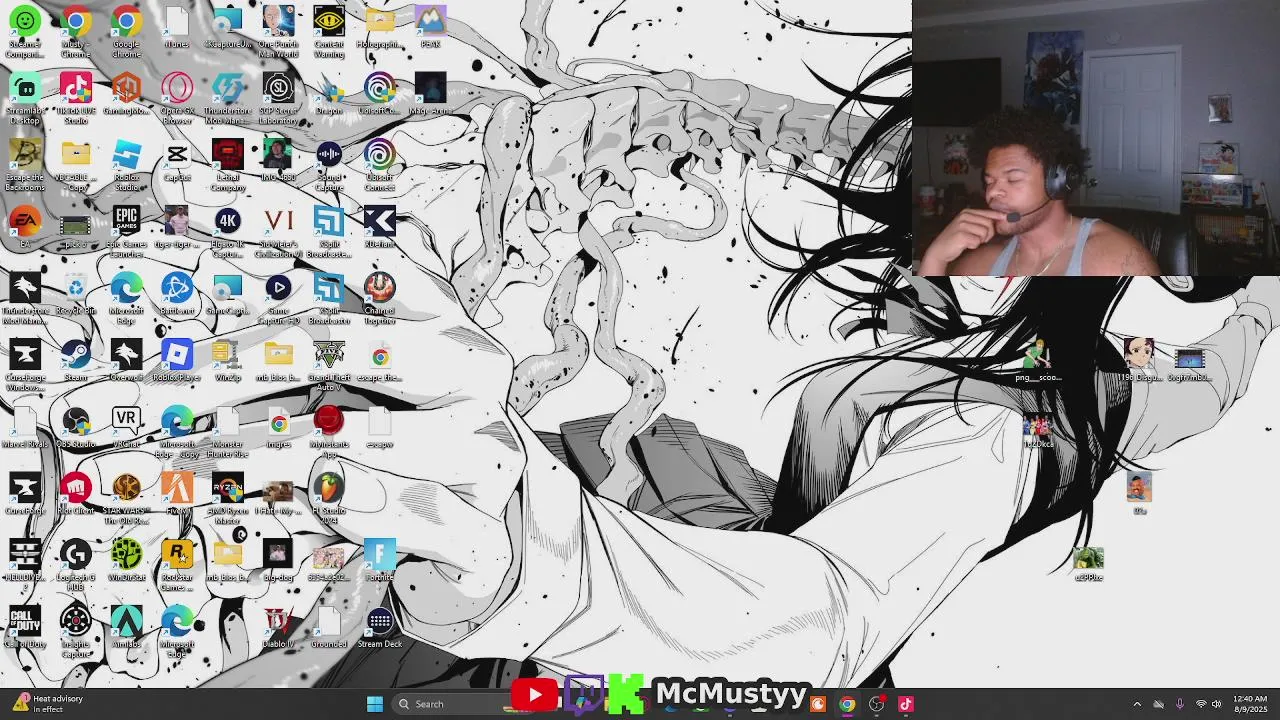Select the CapCut desktop icon

point(177,160)
